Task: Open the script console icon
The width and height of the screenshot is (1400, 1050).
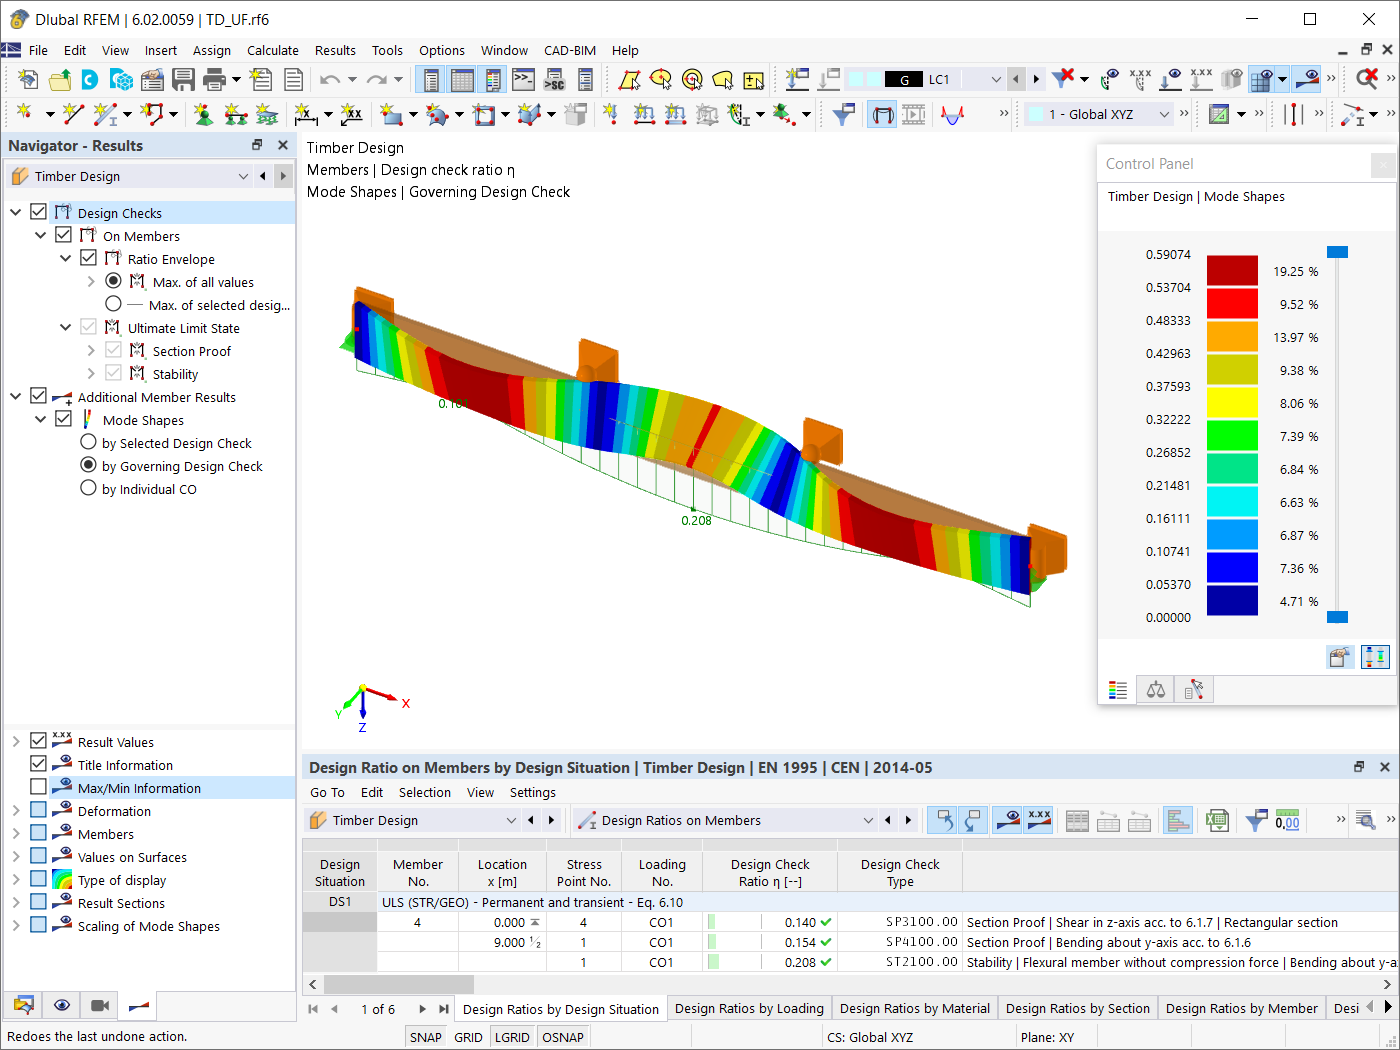Action: tap(523, 79)
